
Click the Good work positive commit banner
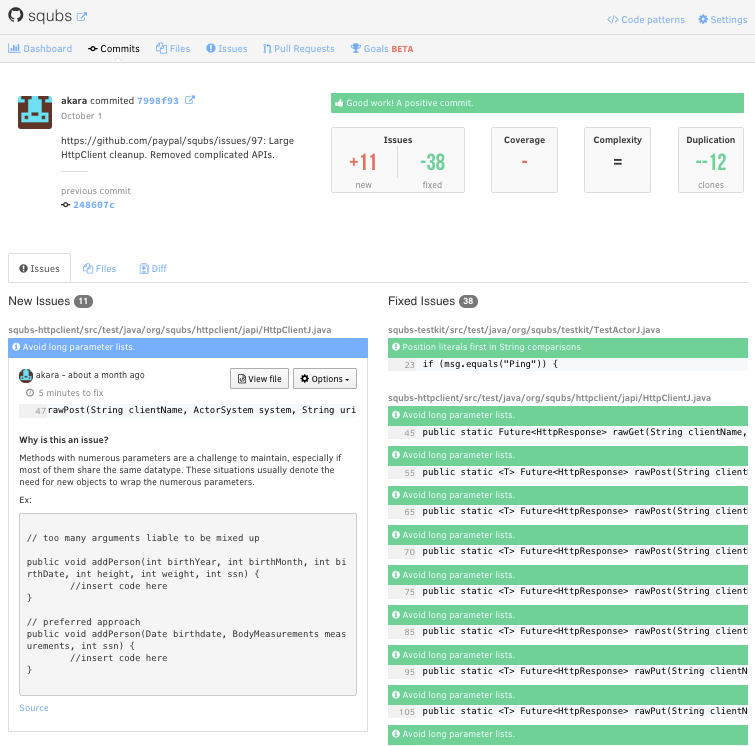click(537, 103)
